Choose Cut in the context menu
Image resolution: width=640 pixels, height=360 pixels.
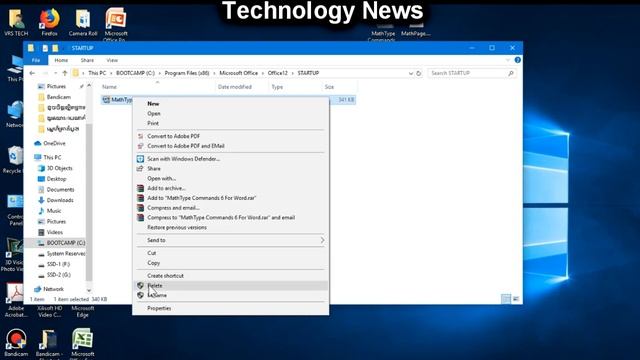tap(231, 253)
